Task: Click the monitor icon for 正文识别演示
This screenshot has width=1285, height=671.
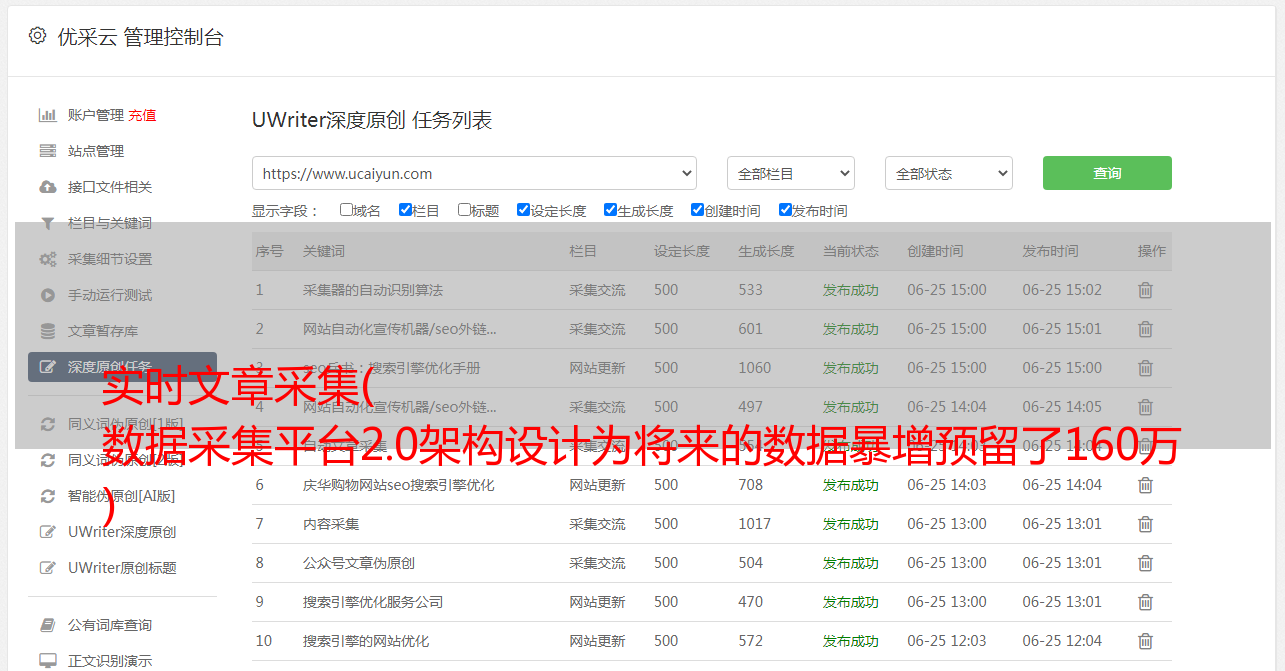Action: tap(47, 661)
